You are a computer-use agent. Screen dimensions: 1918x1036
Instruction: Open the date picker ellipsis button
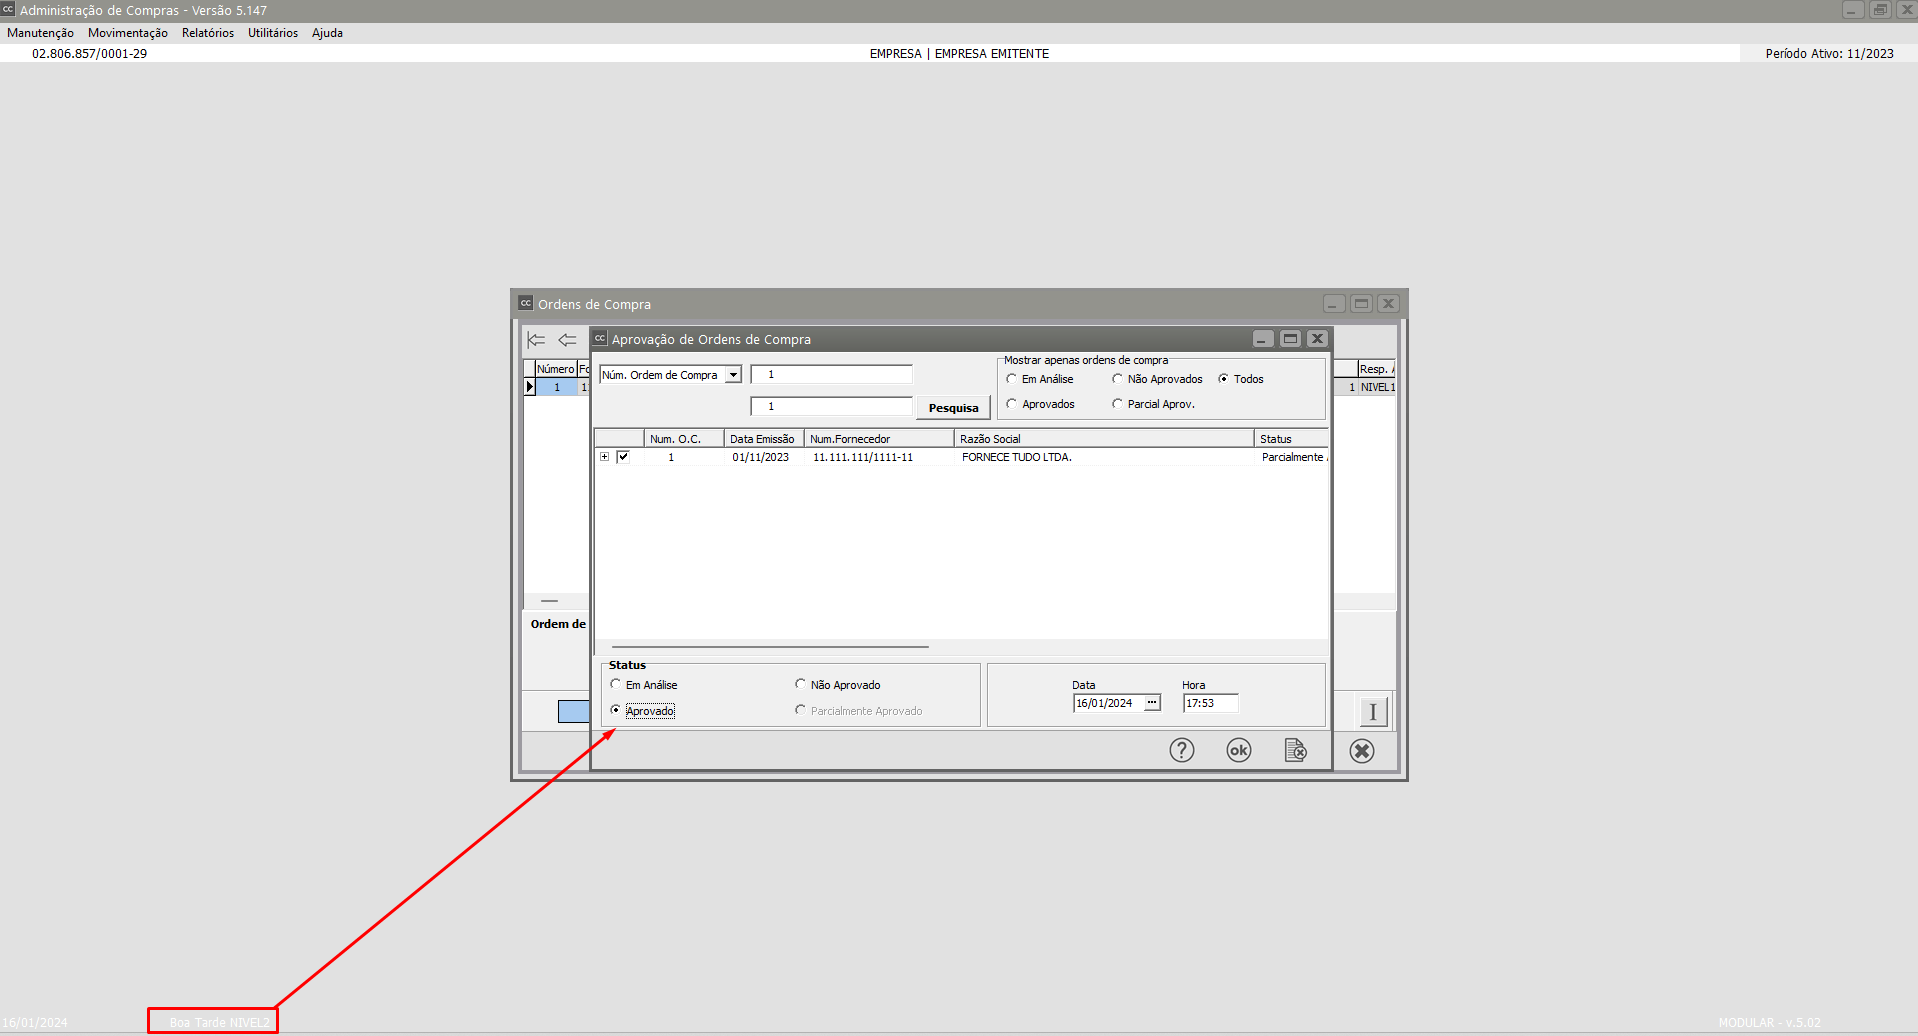click(1152, 703)
